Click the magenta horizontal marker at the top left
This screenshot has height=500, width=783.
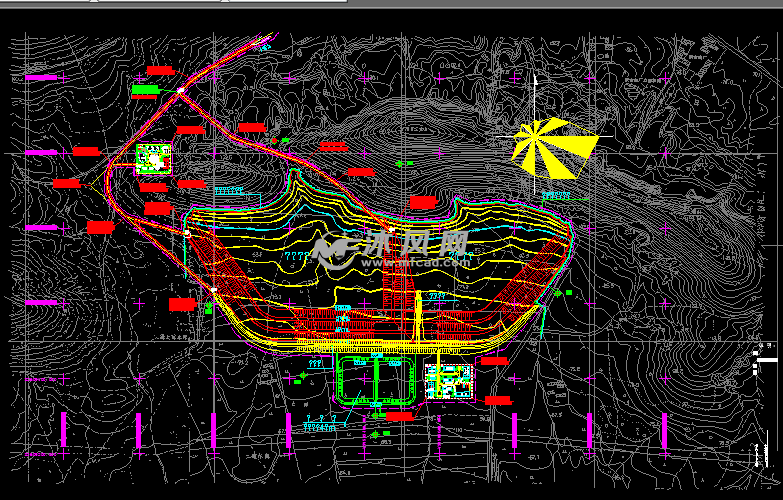(x=43, y=77)
